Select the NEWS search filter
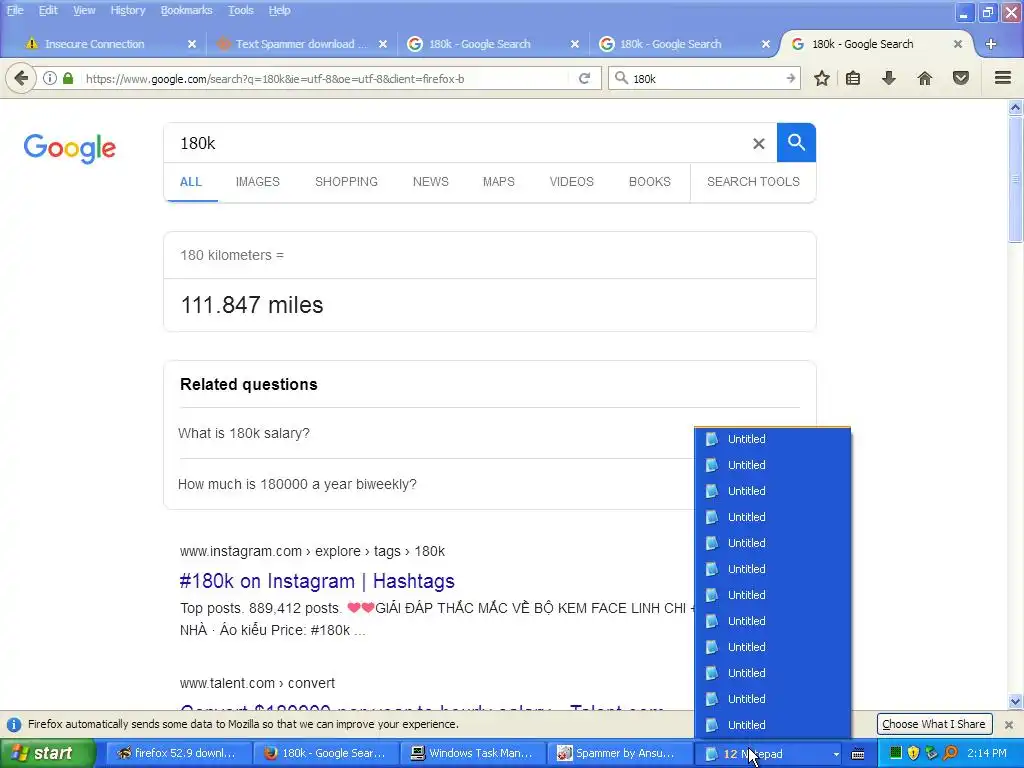Screen dimensions: 1024x768 point(430,182)
